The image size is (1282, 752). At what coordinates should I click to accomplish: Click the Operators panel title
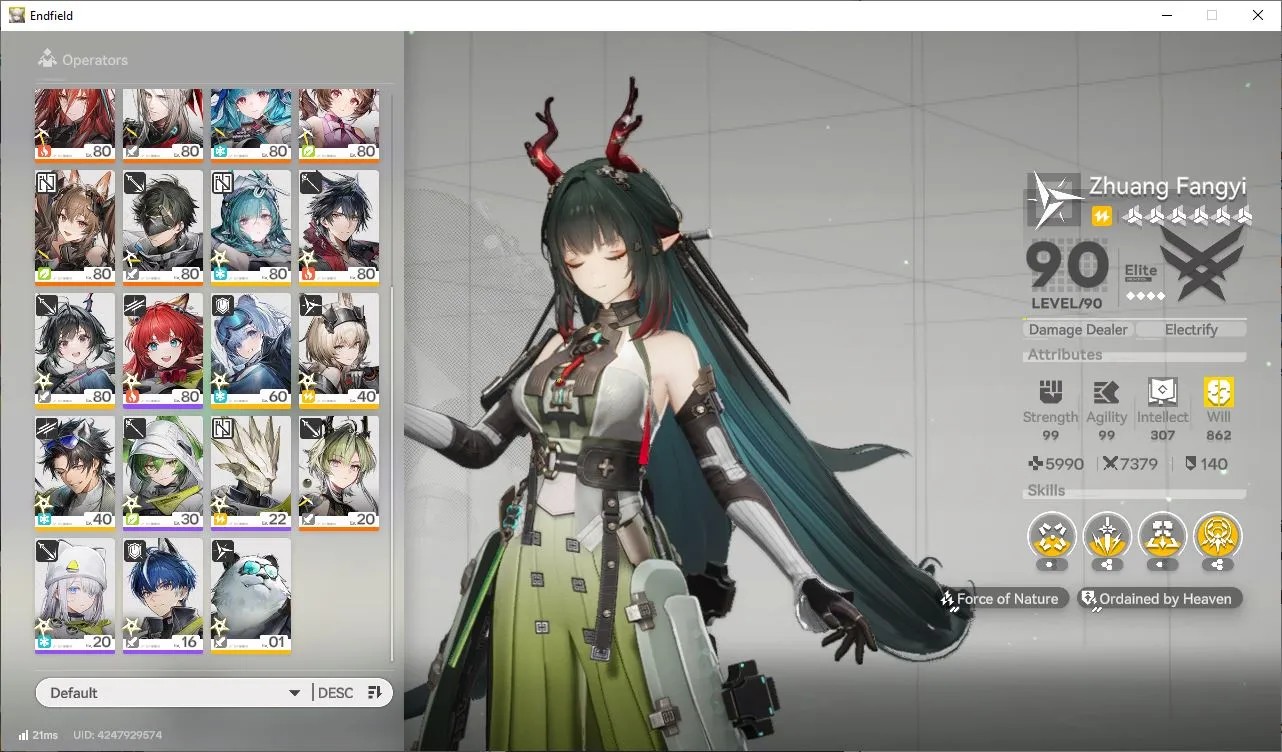click(x=95, y=60)
